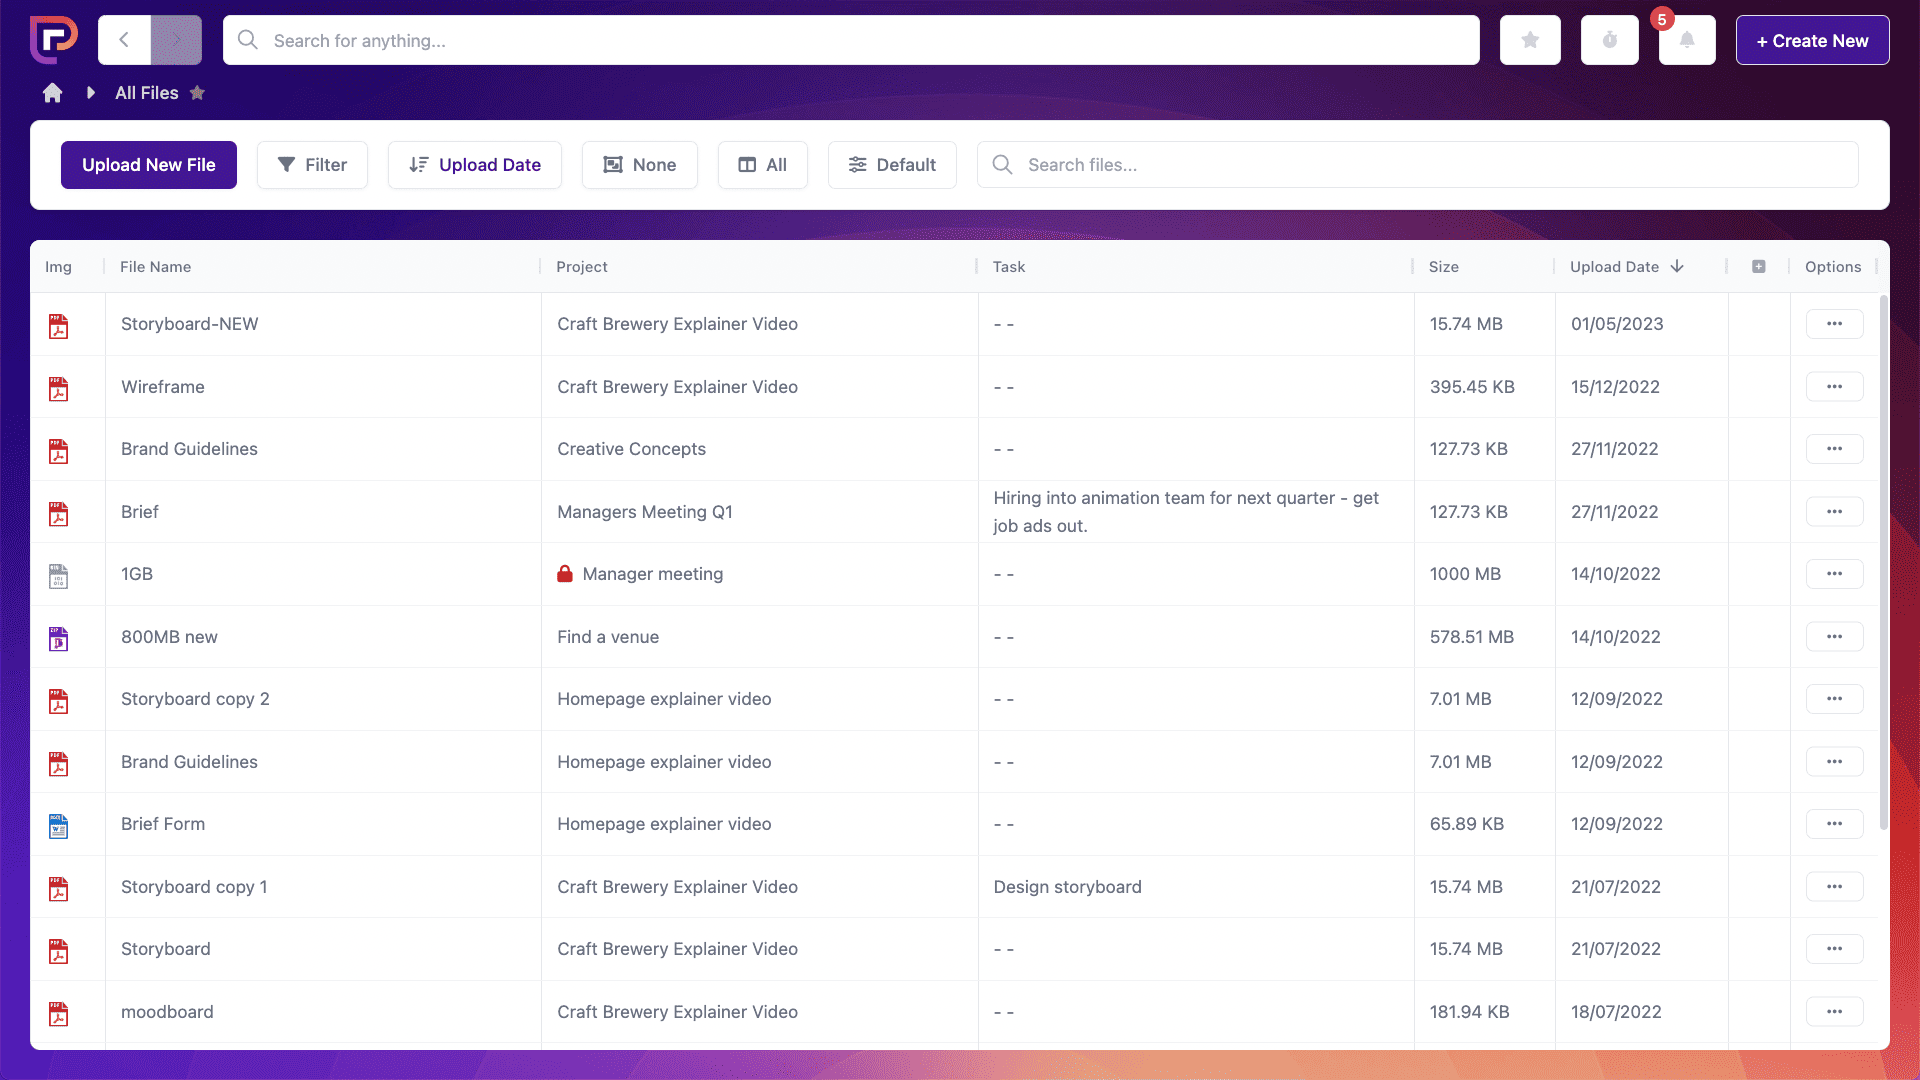The height and width of the screenshot is (1080, 1920).
Task: Click PDF icon for Storyboard-NEW
Action: pyautogui.click(x=59, y=326)
